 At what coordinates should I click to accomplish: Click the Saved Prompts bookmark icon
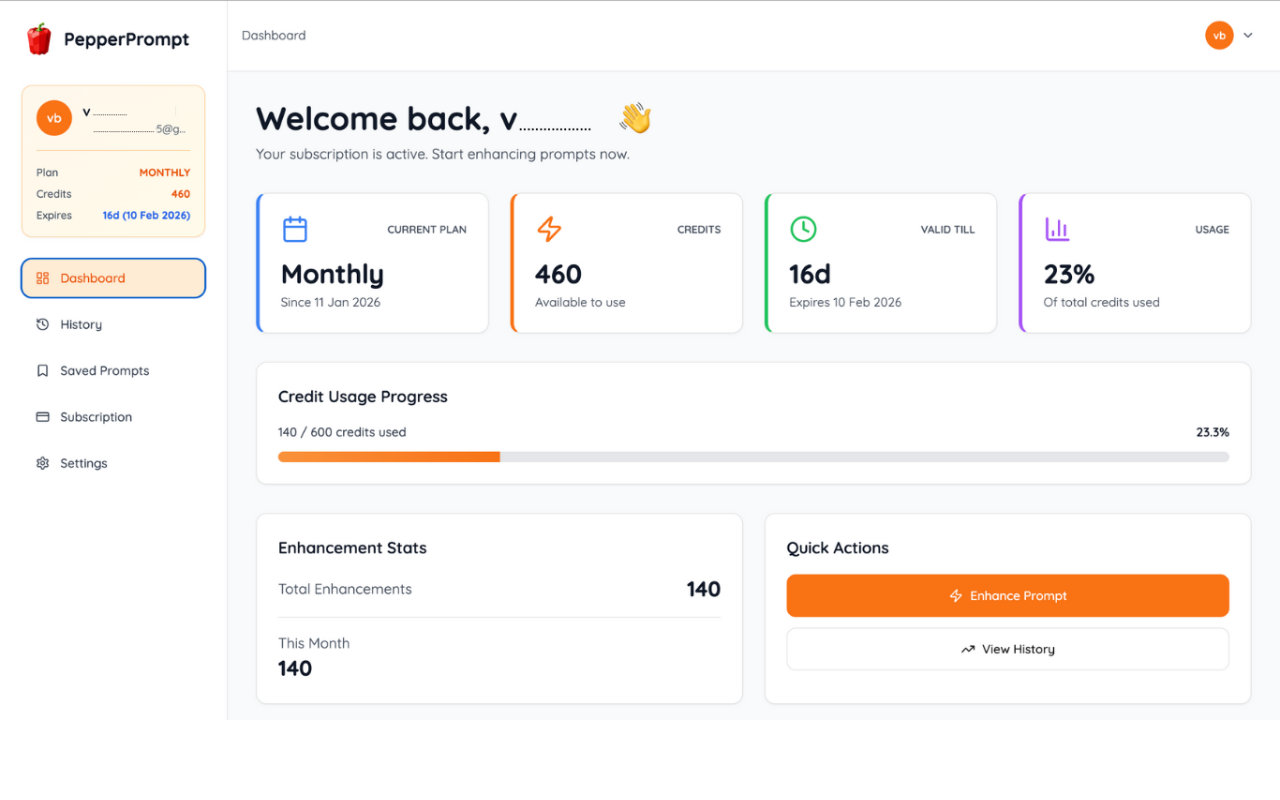coord(42,370)
